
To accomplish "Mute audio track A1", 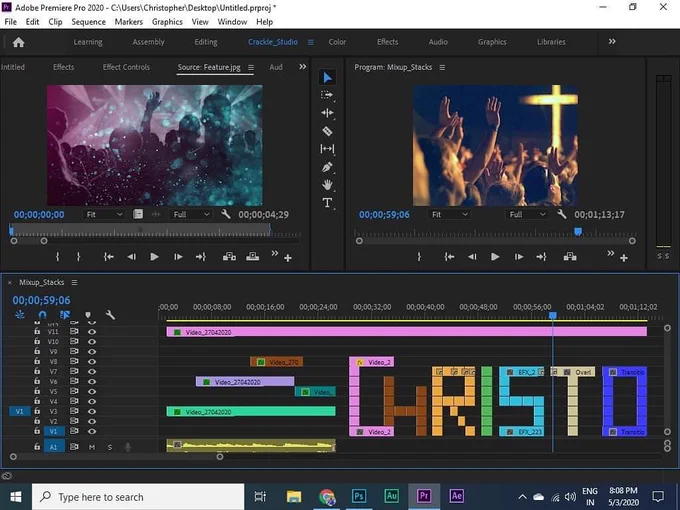I will [92, 447].
